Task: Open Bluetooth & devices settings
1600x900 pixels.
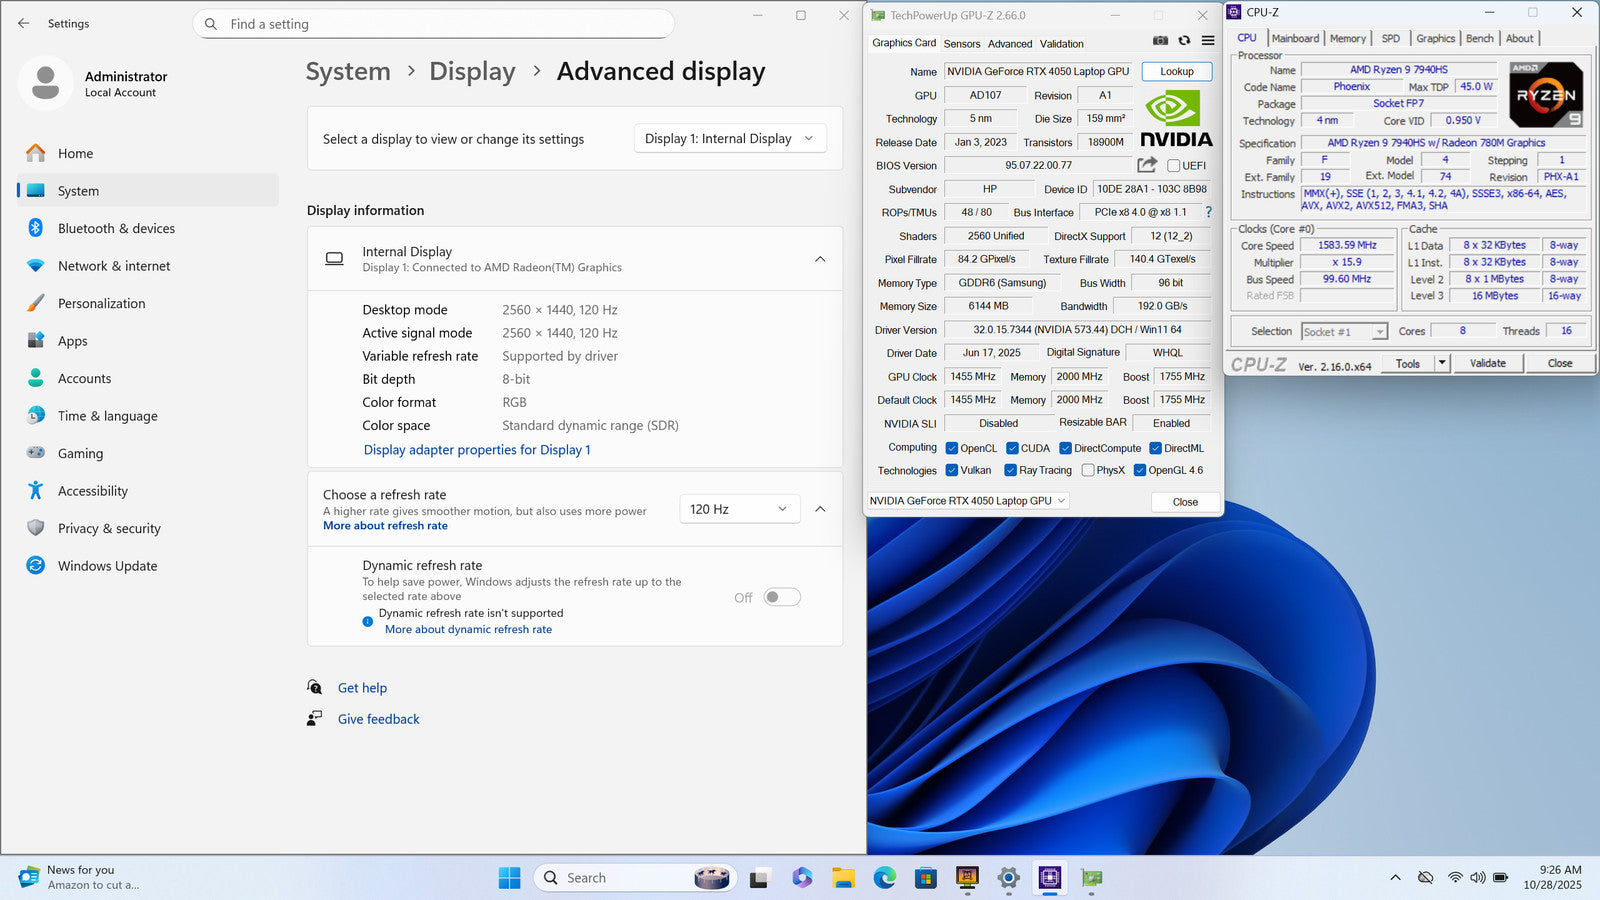Action: 116,228
